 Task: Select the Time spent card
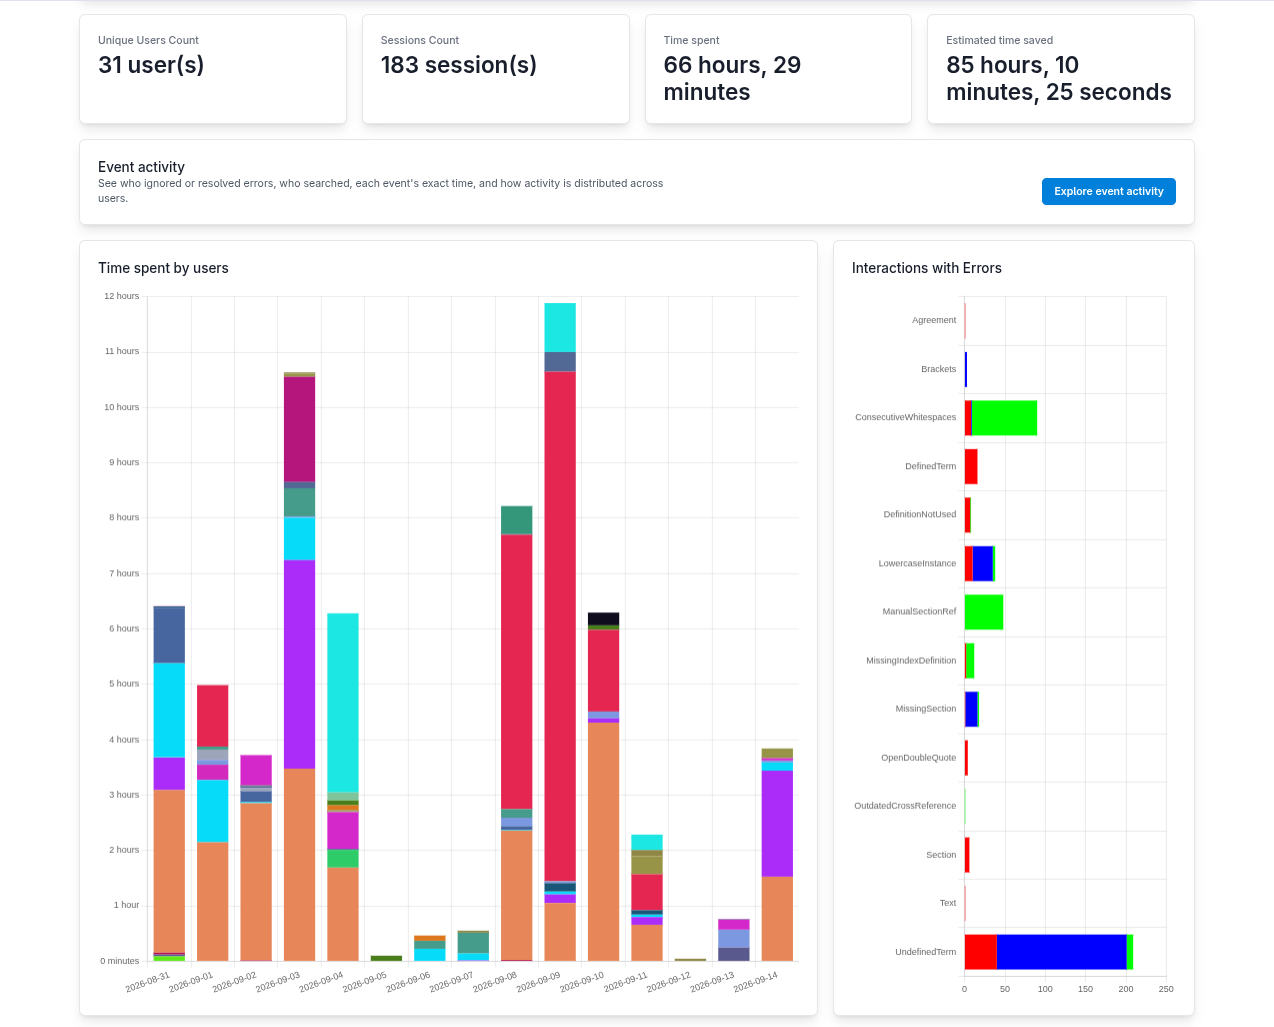click(x=778, y=69)
